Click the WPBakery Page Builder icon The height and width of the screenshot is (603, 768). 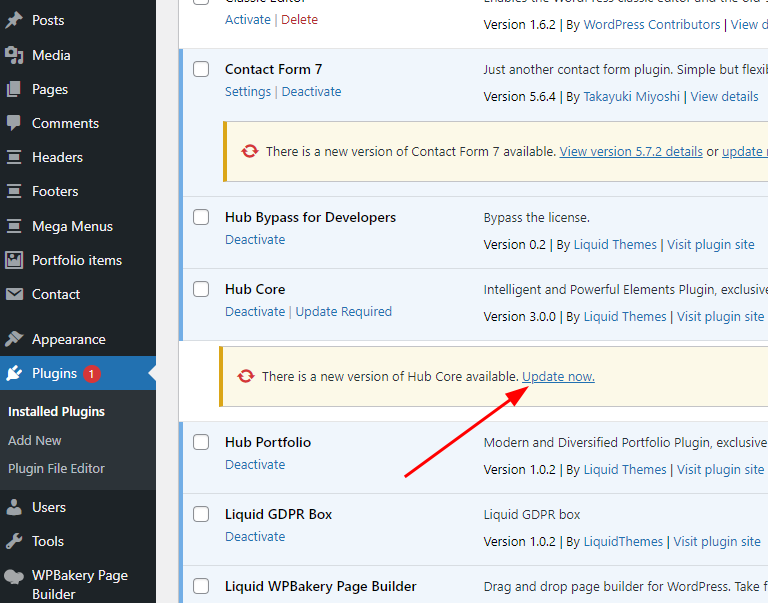[x=14, y=577]
